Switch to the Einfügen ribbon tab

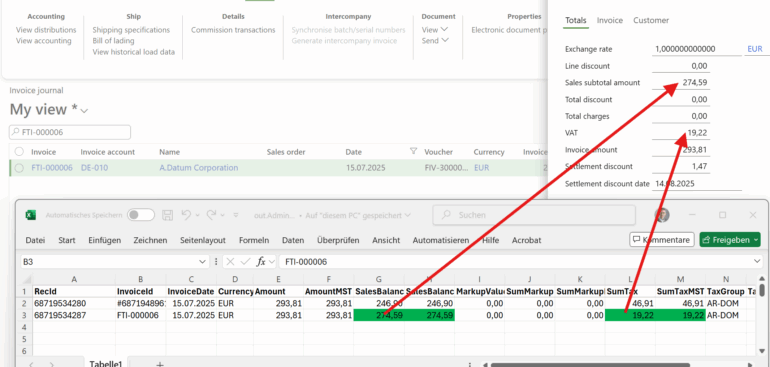[x=105, y=240]
